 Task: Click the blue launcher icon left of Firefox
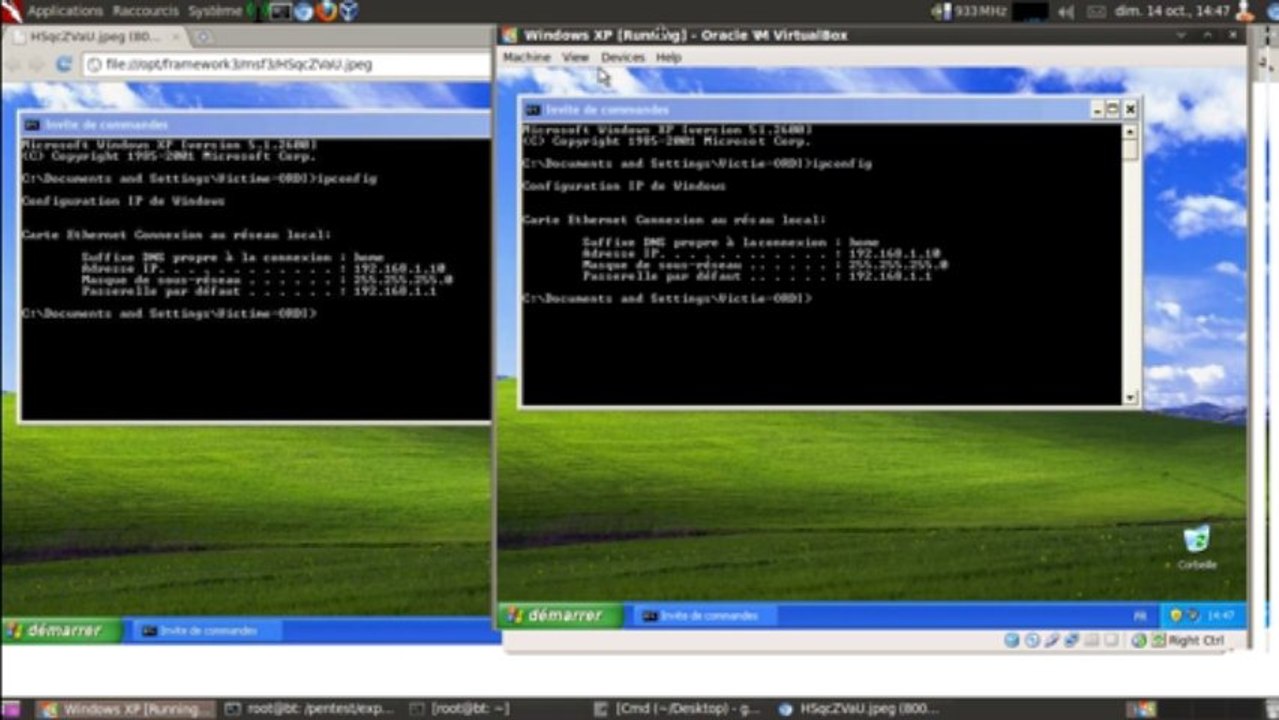304,11
